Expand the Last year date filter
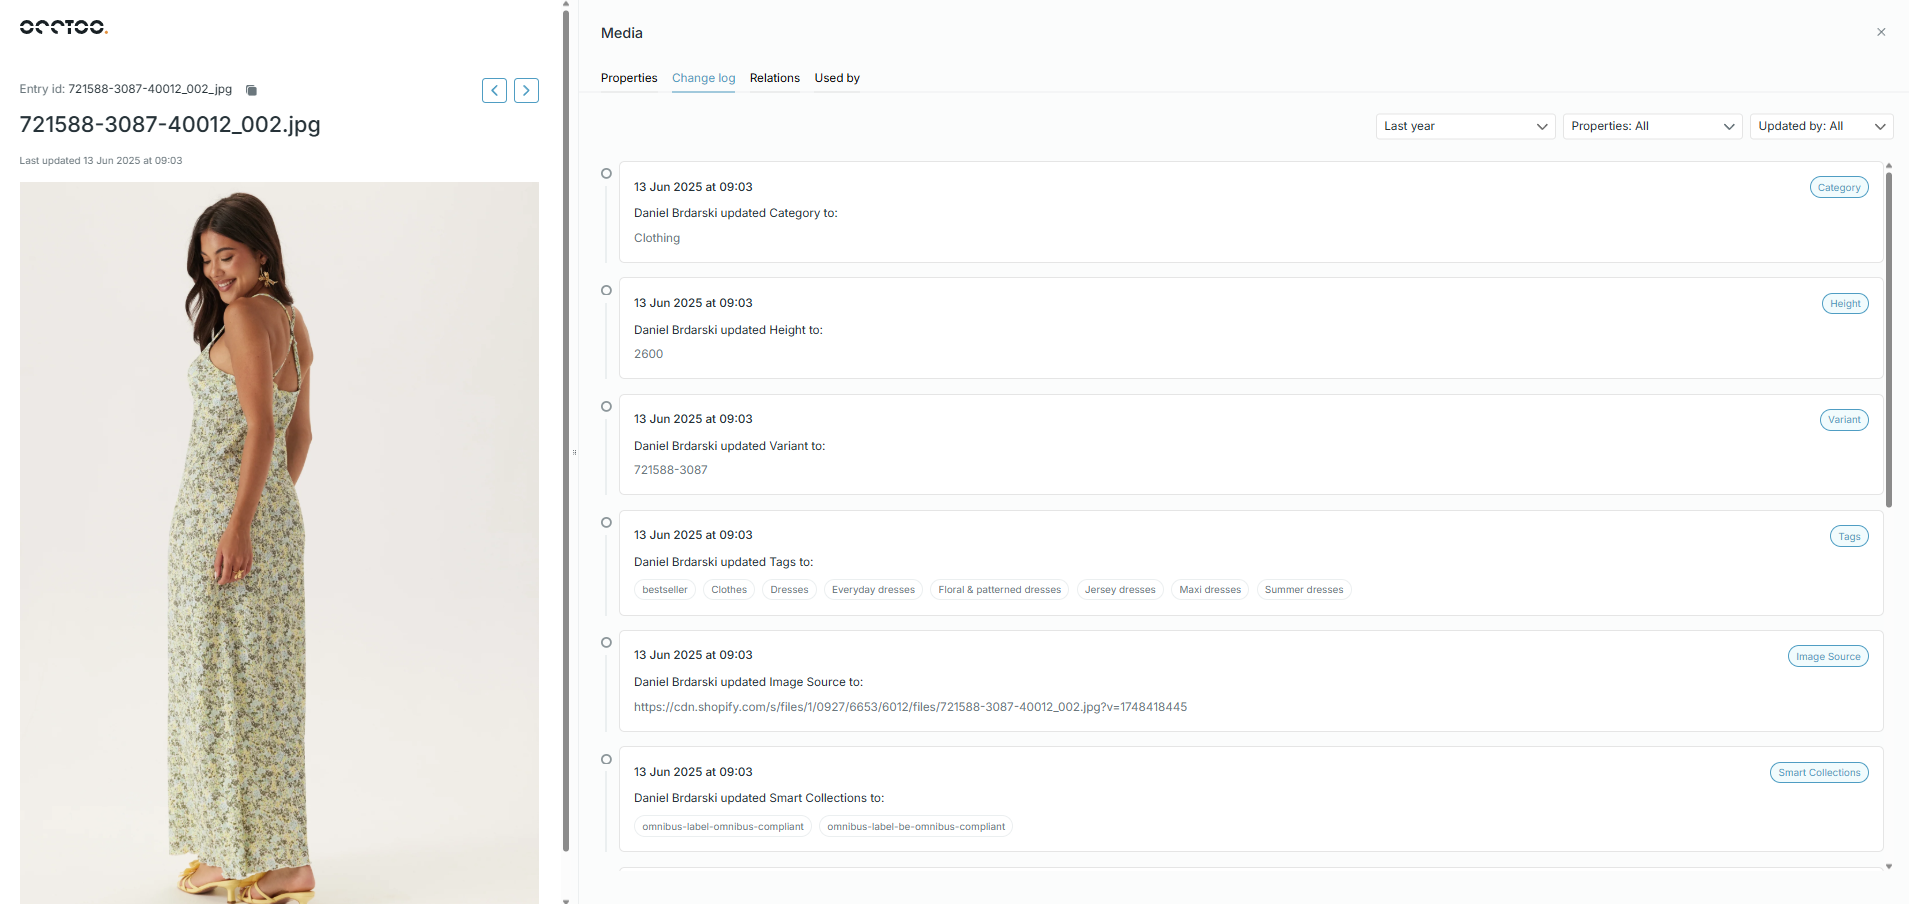 point(1465,126)
